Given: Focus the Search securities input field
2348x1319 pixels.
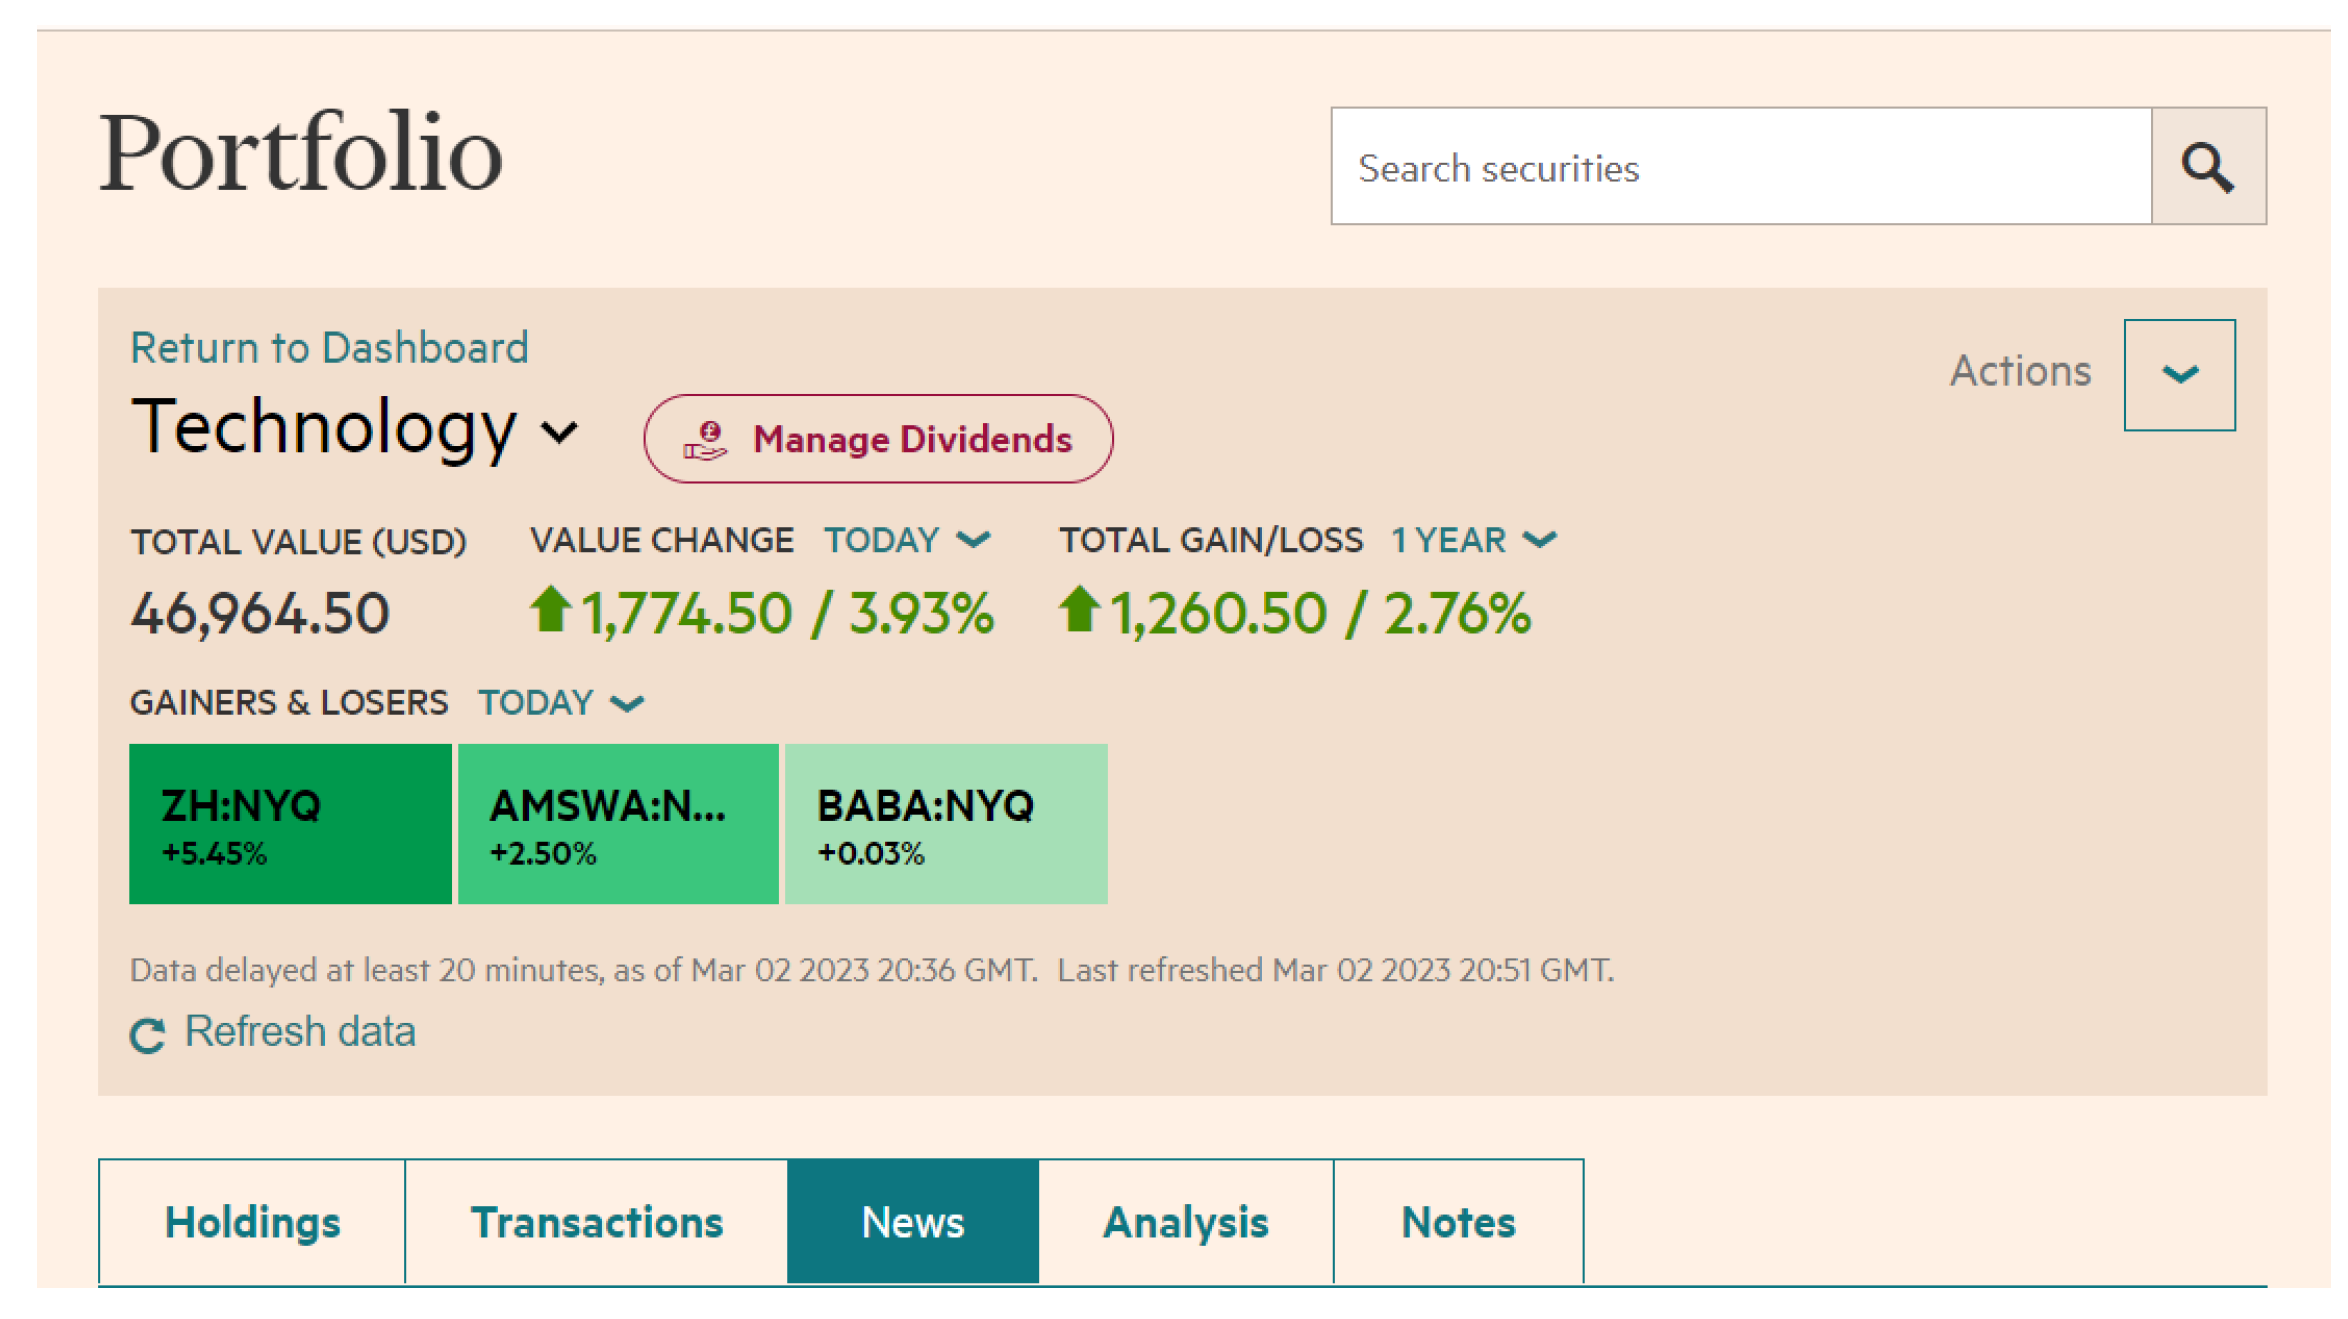Looking at the screenshot, I should point(1740,167).
